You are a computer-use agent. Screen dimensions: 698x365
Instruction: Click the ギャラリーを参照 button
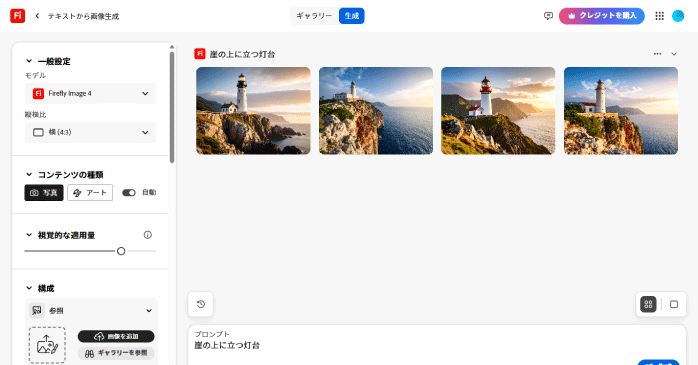coord(116,353)
